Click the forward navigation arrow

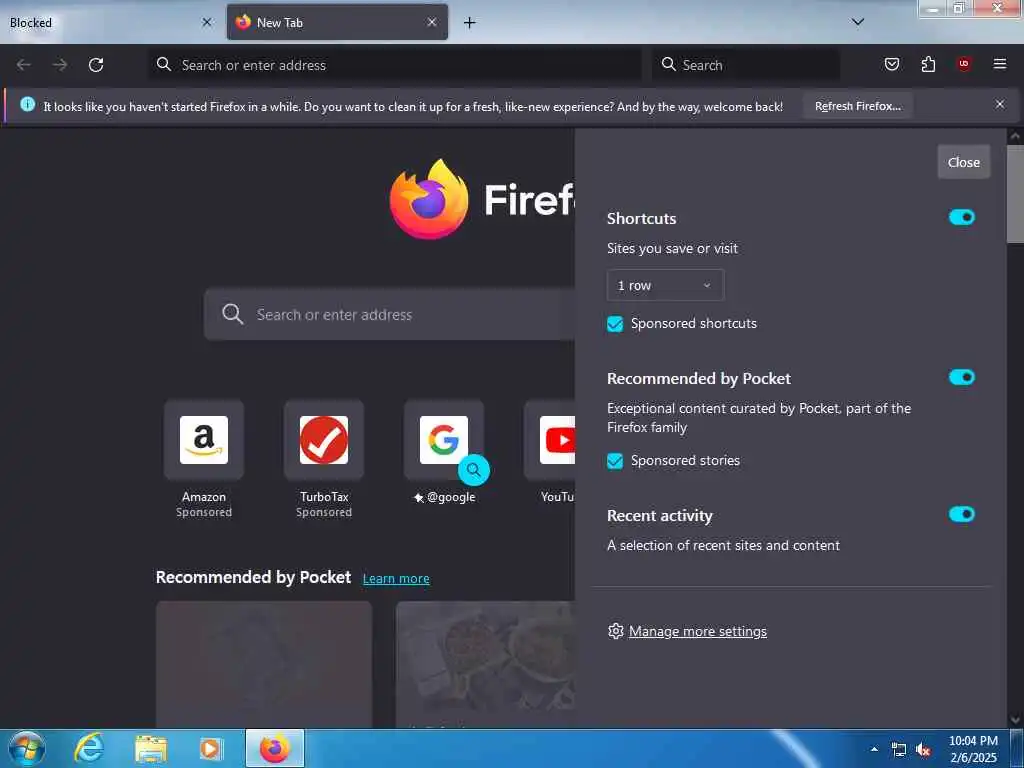tap(60, 65)
